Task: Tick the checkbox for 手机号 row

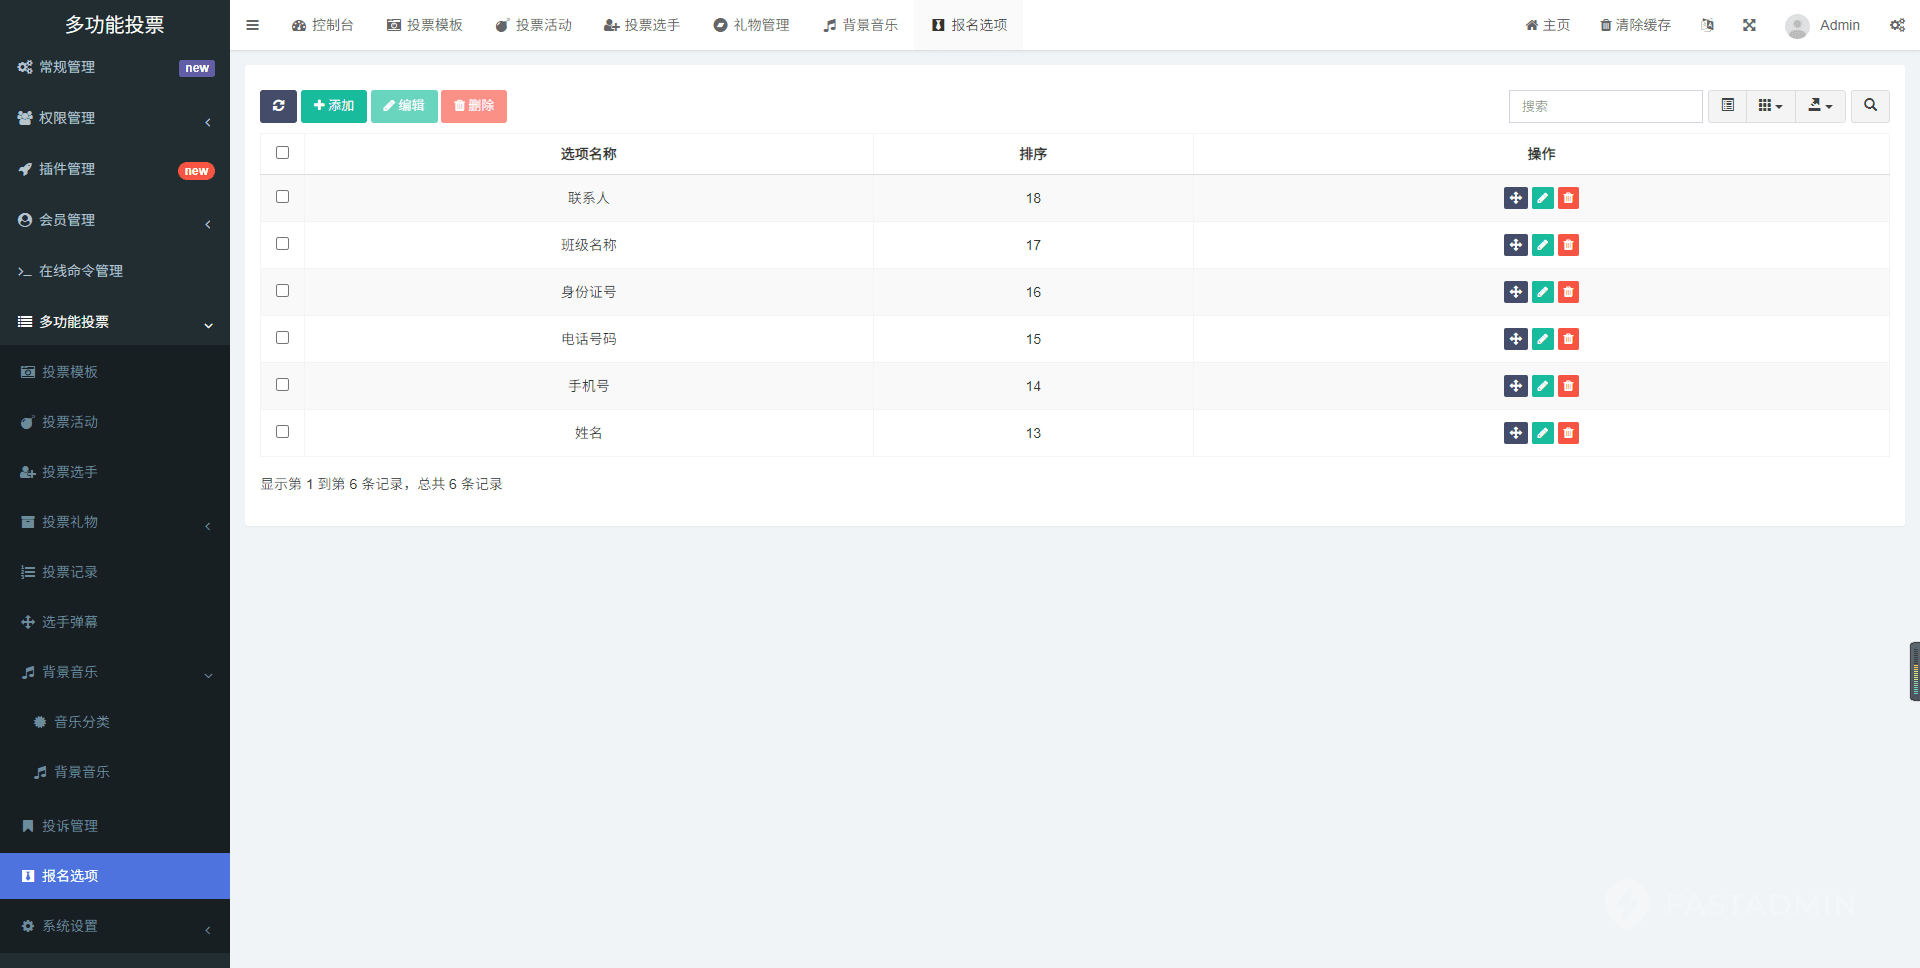Action: pos(282,385)
